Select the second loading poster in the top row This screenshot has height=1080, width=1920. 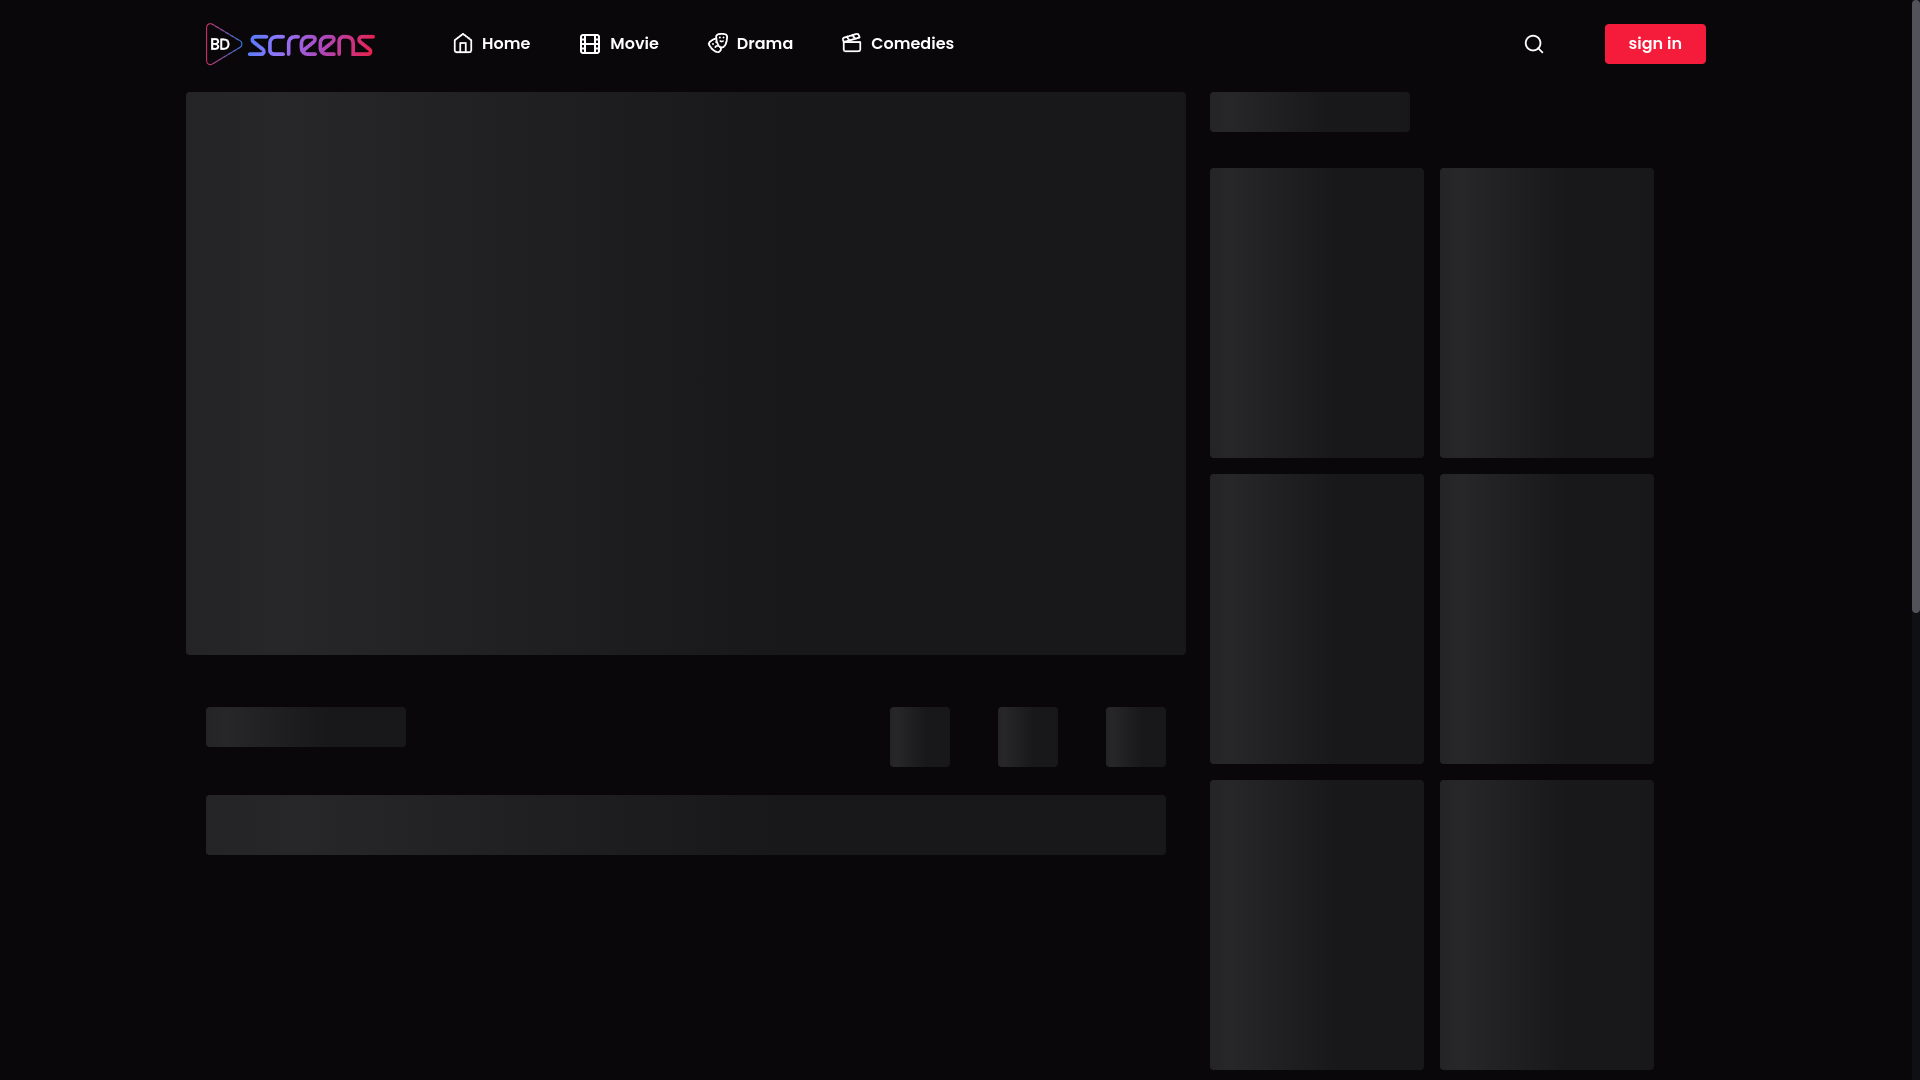(1546, 313)
